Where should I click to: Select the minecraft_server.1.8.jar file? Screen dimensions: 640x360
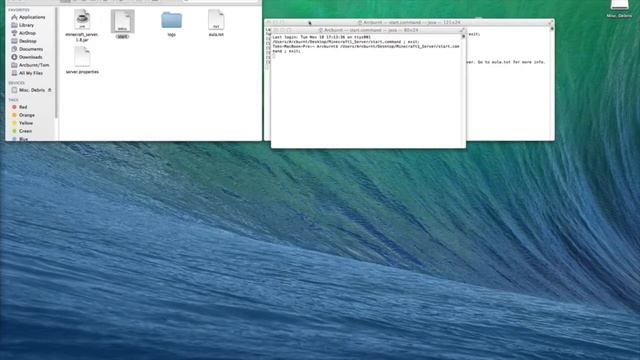82,25
